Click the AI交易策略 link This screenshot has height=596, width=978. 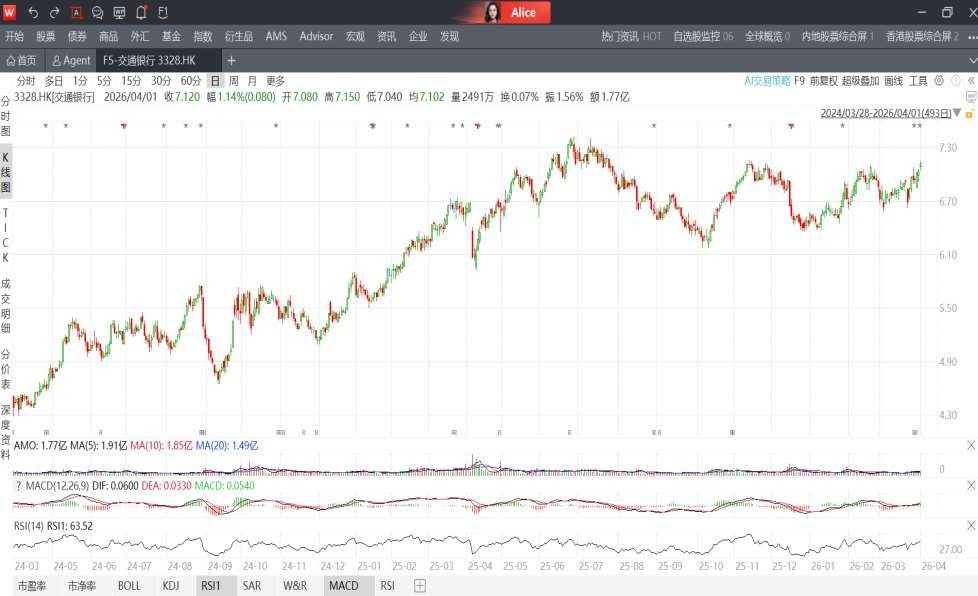click(x=767, y=81)
